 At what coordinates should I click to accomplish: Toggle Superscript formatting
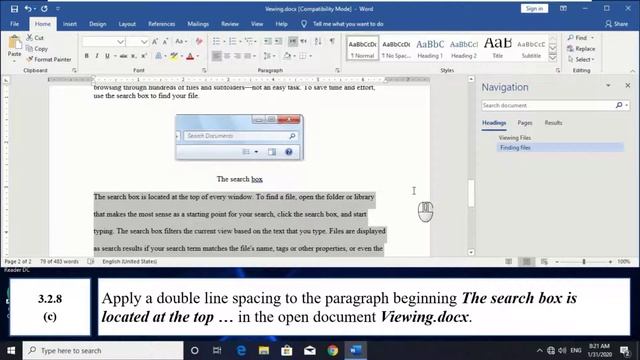tap(144, 56)
